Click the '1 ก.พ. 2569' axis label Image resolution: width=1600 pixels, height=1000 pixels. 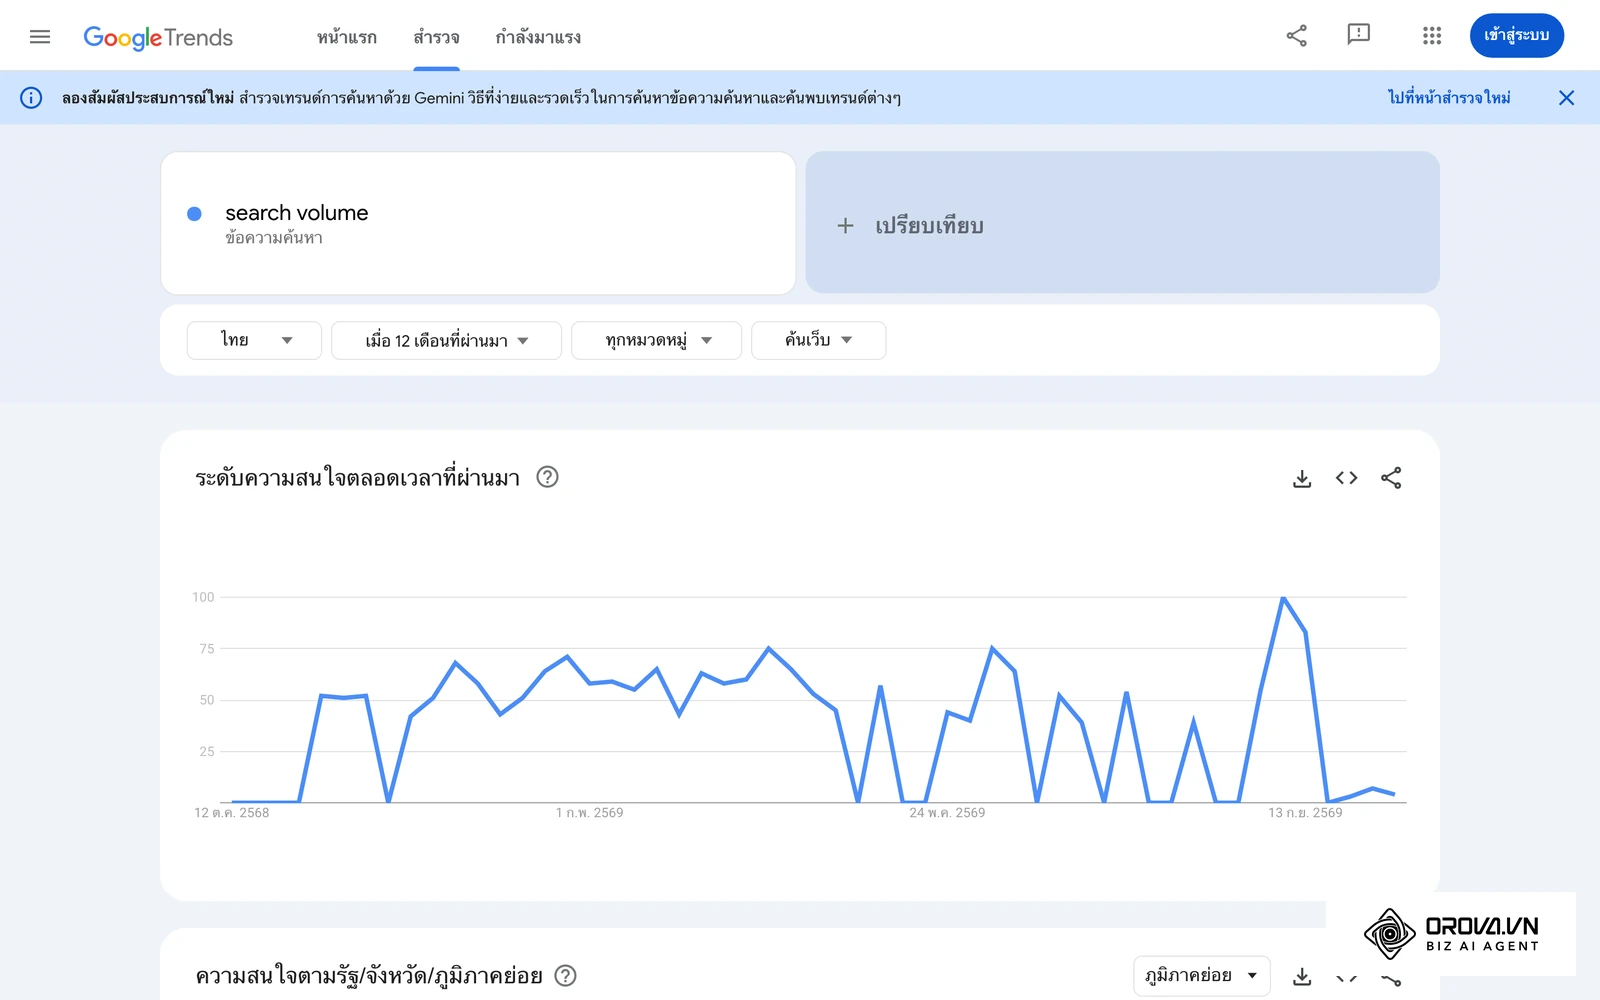[589, 813]
